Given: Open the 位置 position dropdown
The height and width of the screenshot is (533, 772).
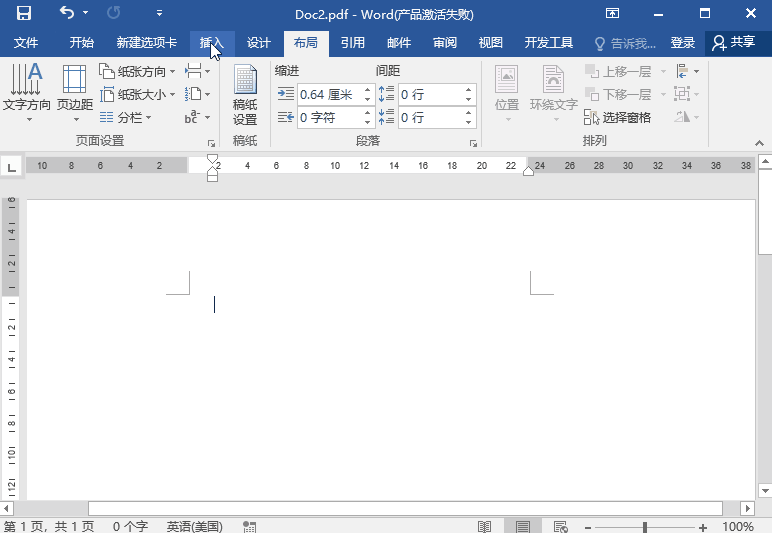Looking at the screenshot, I should (x=507, y=93).
